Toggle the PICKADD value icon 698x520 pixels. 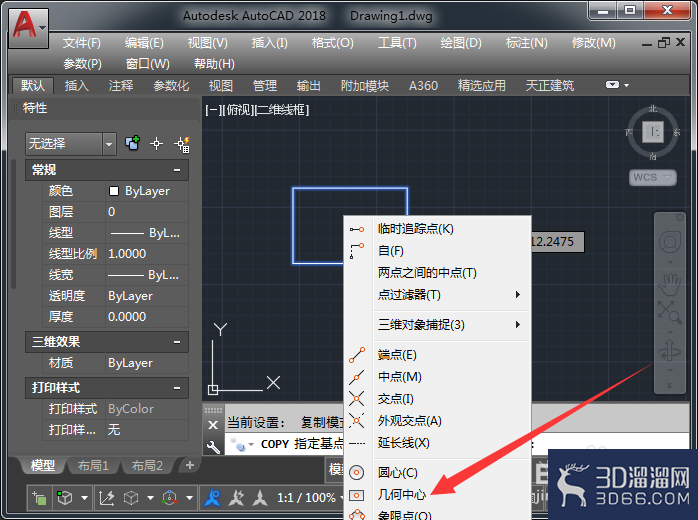coord(182,144)
